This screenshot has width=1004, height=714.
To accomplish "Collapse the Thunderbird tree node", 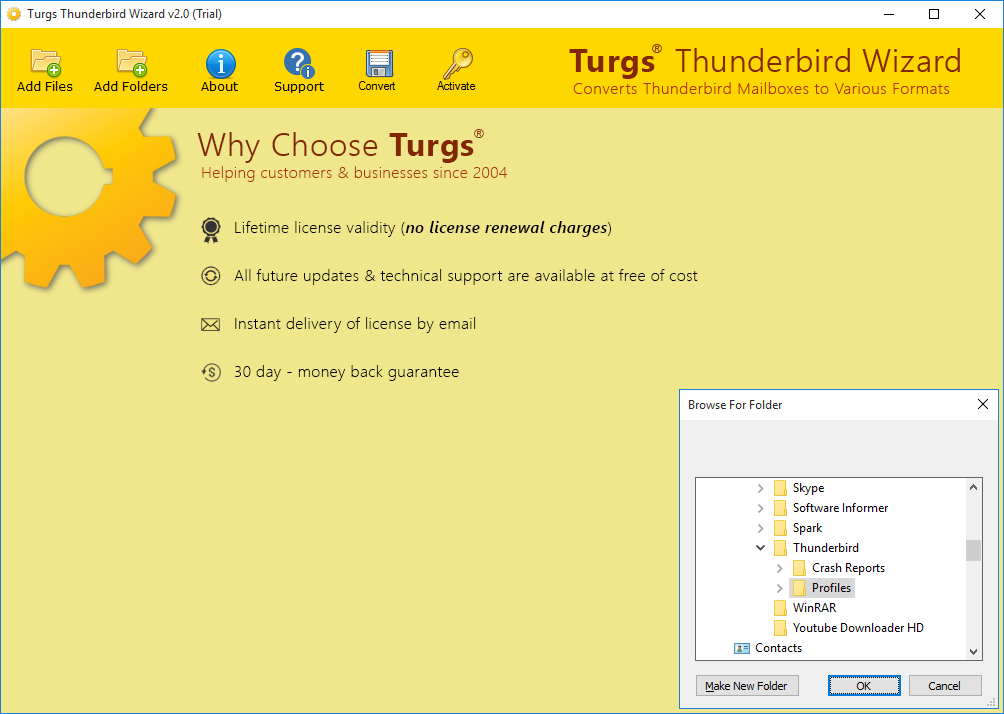I will coord(760,548).
